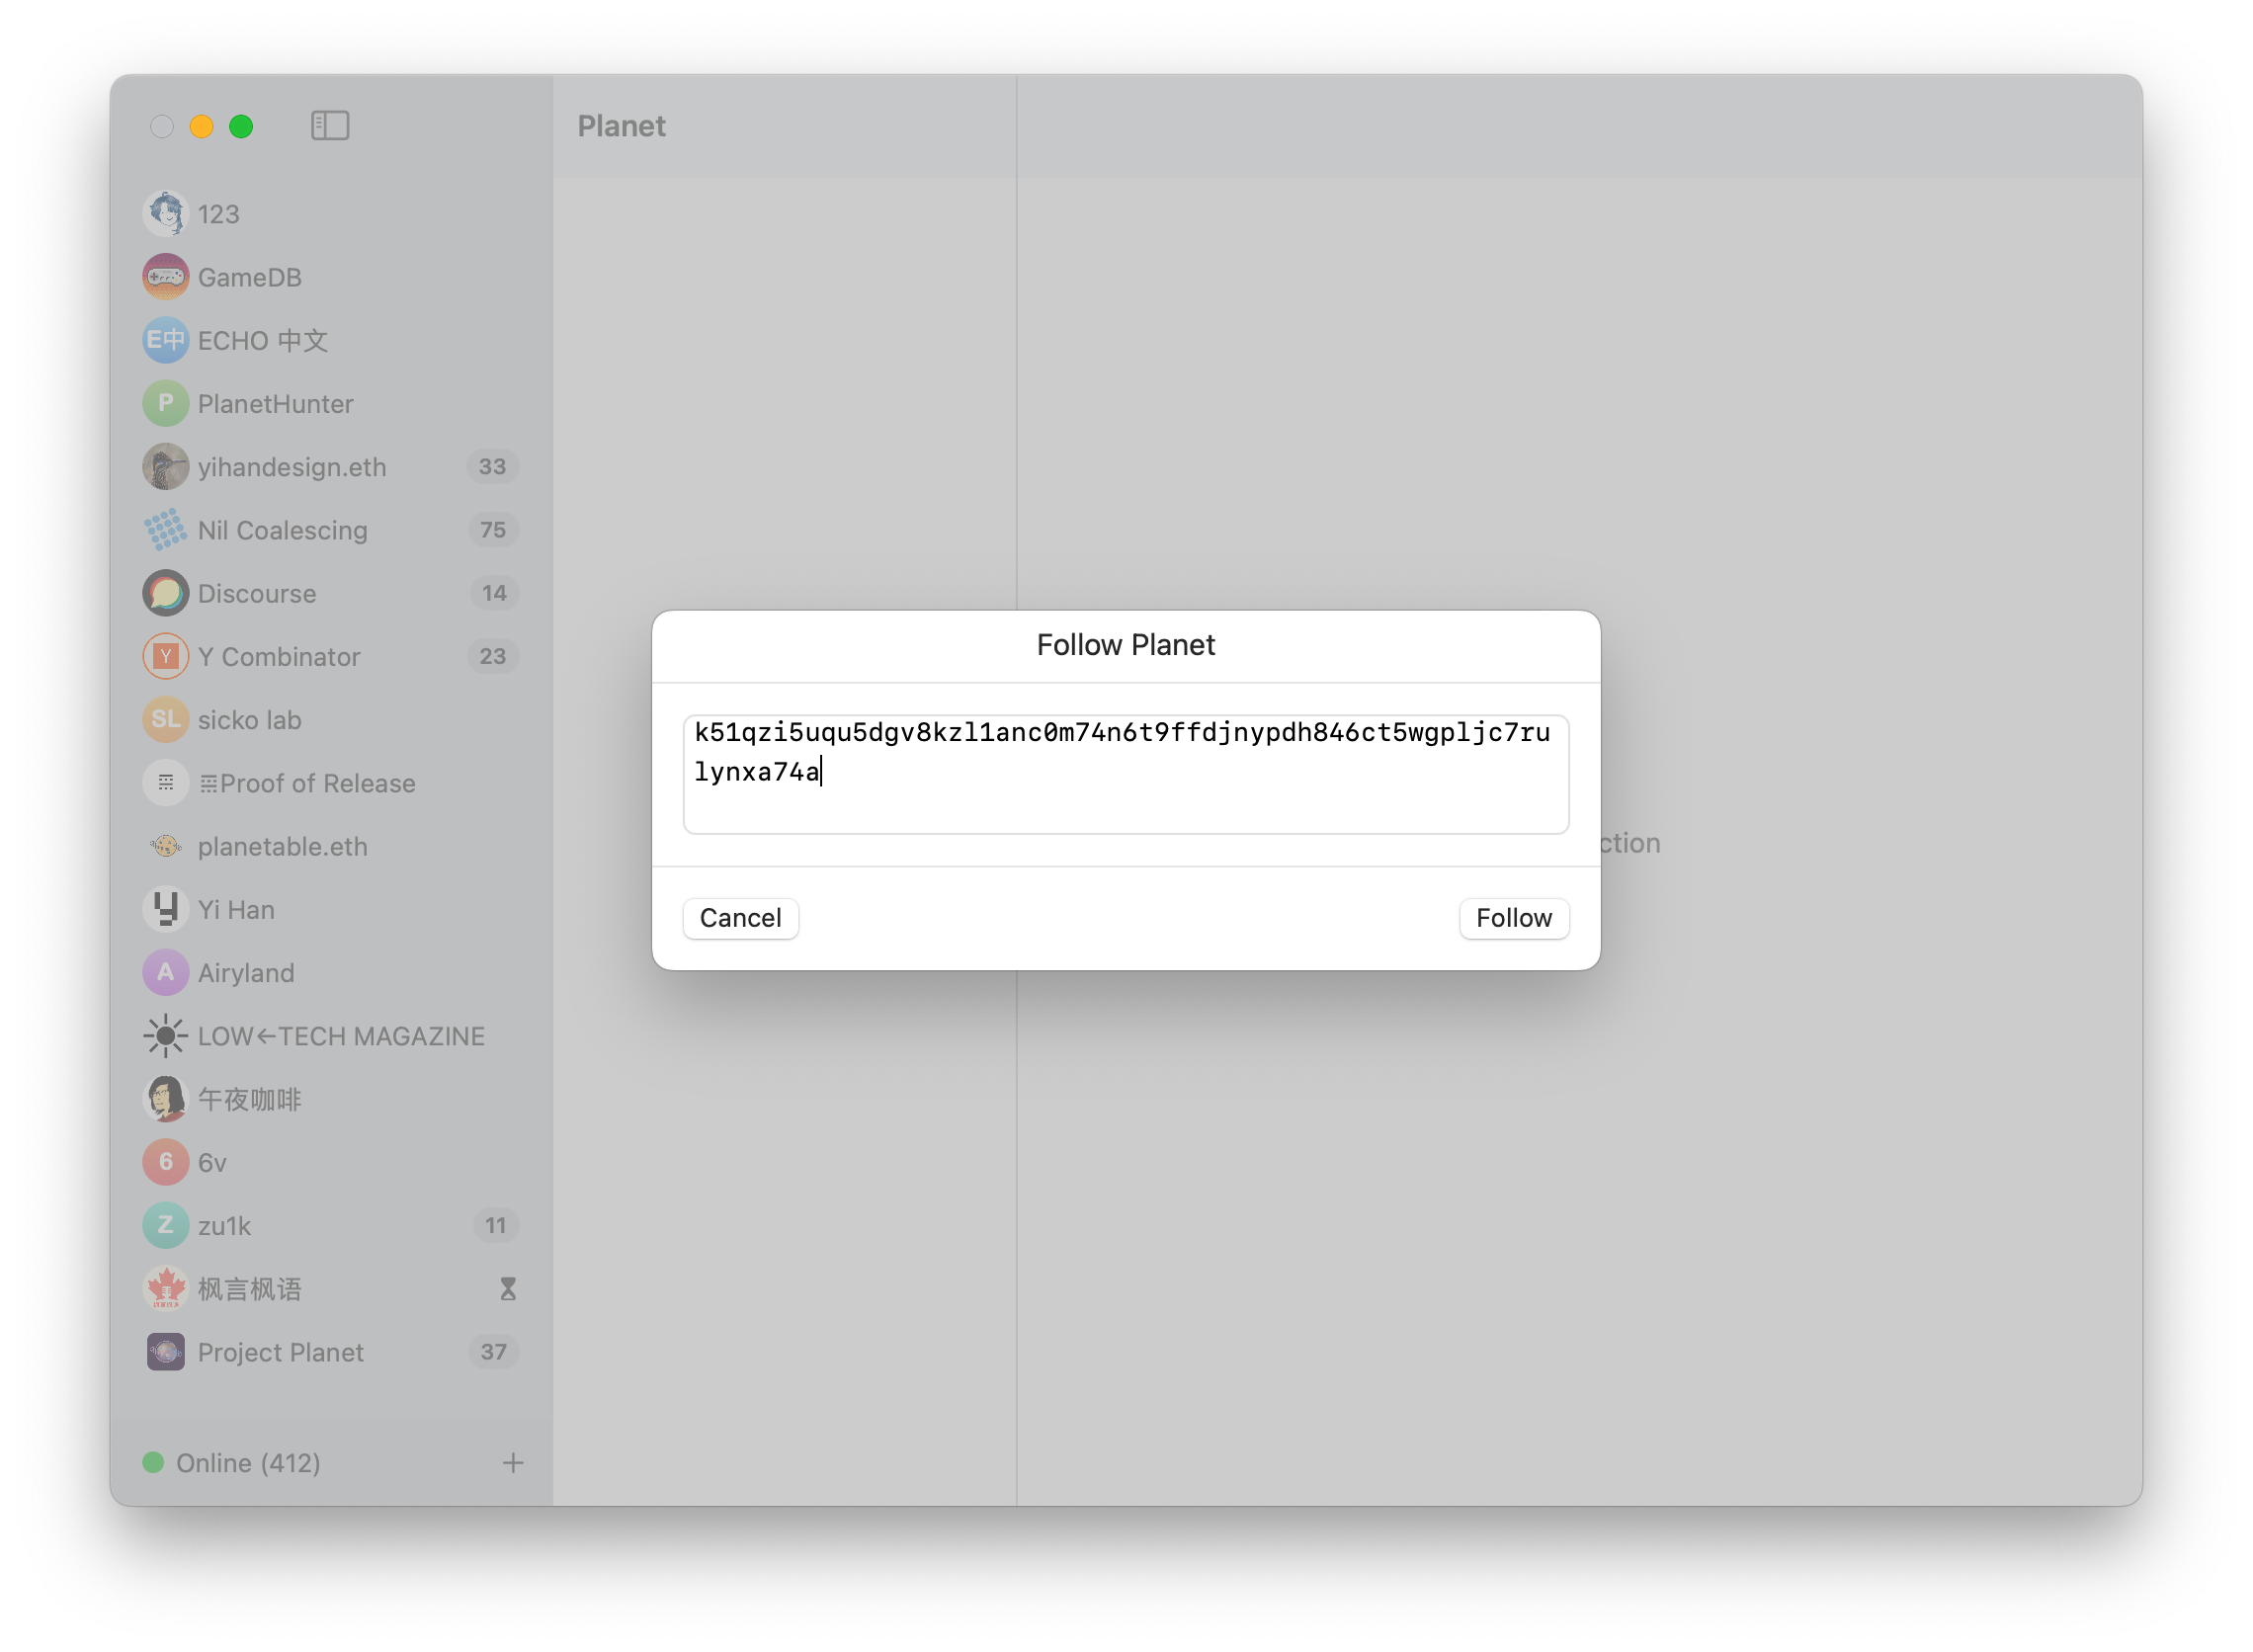Image resolution: width=2253 pixels, height=1652 pixels.
Task: Toggle the Online status indicator
Action: tap(154, 1463)
